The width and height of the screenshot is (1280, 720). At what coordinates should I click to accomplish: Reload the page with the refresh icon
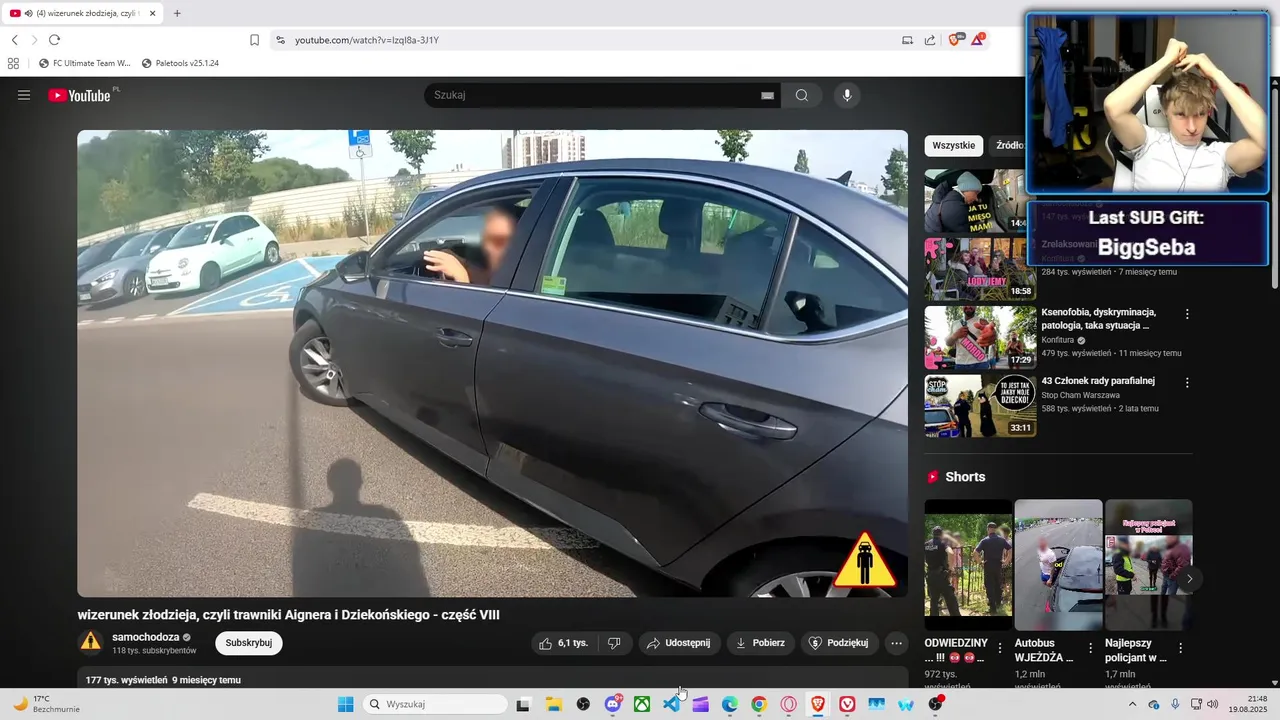pyautogui.click(x=54, y=40)
